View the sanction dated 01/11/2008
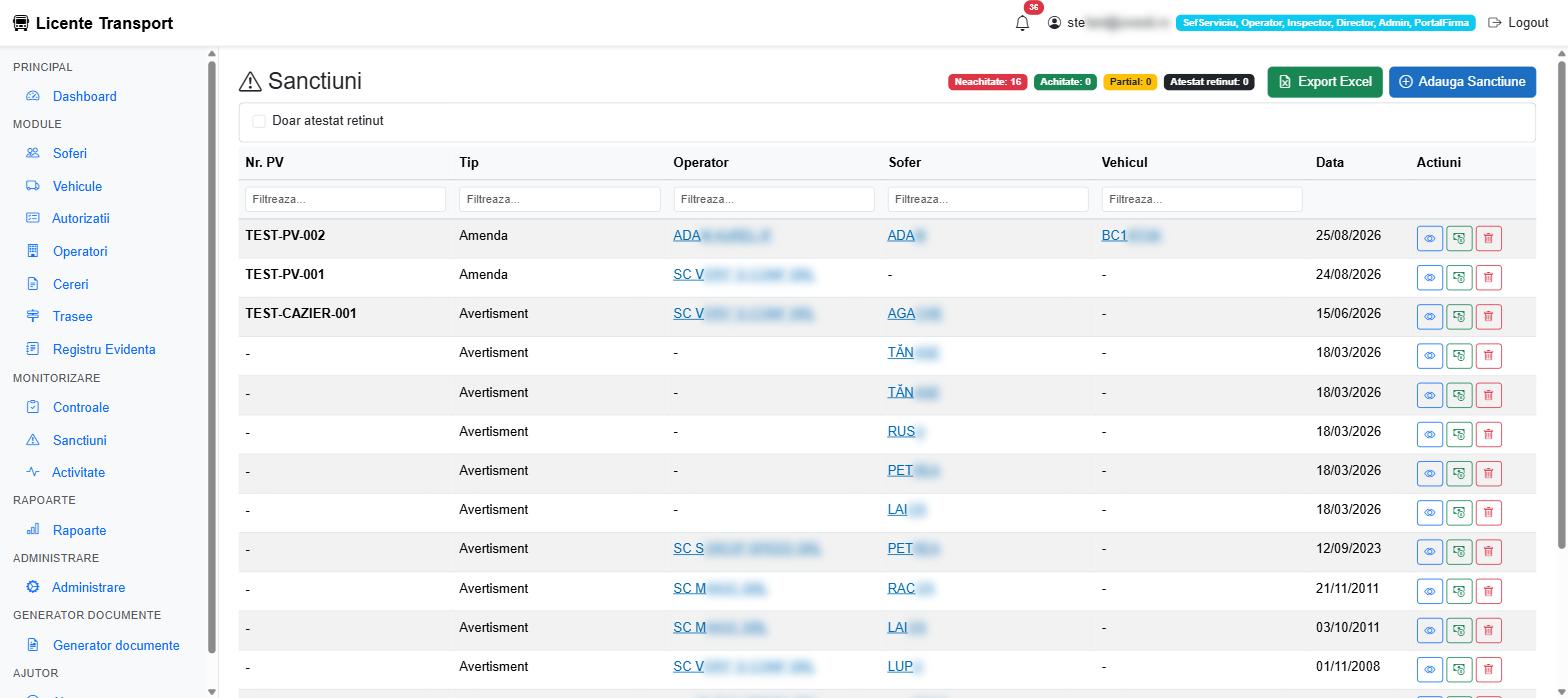 click(x=1430, y=670)
